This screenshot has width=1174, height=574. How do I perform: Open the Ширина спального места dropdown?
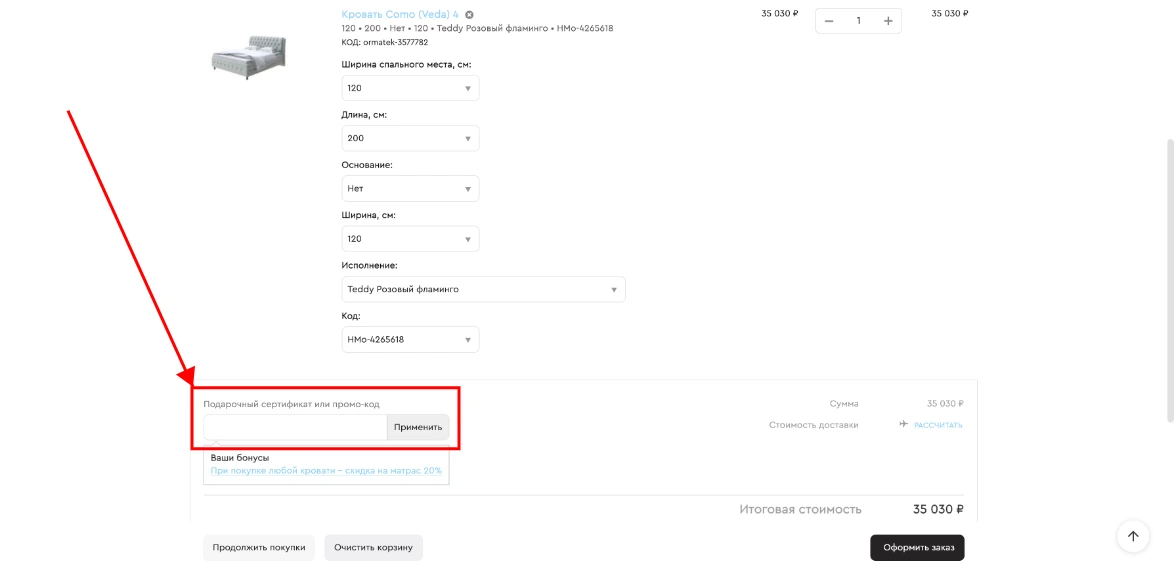point(410,88)
